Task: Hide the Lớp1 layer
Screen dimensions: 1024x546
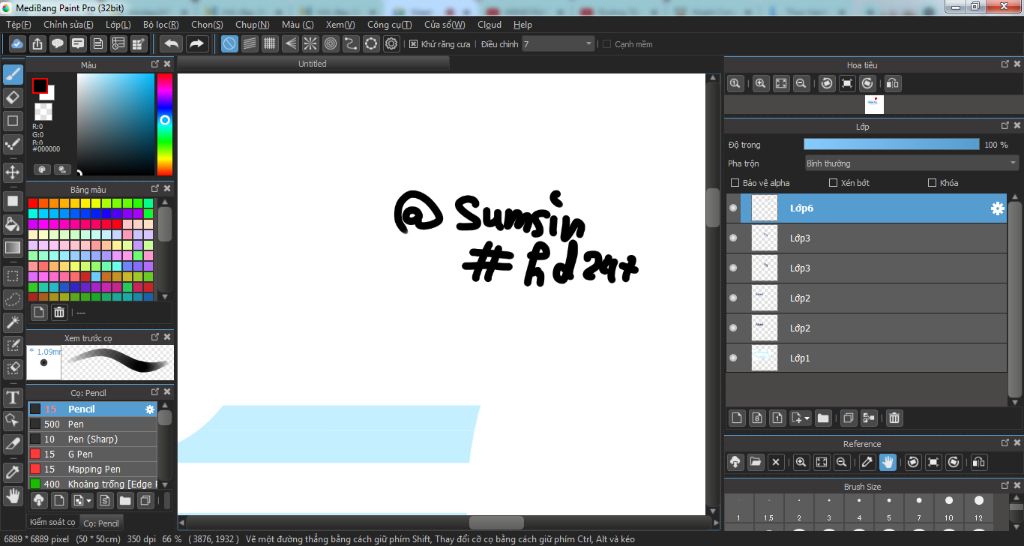Action: point(733,358)
